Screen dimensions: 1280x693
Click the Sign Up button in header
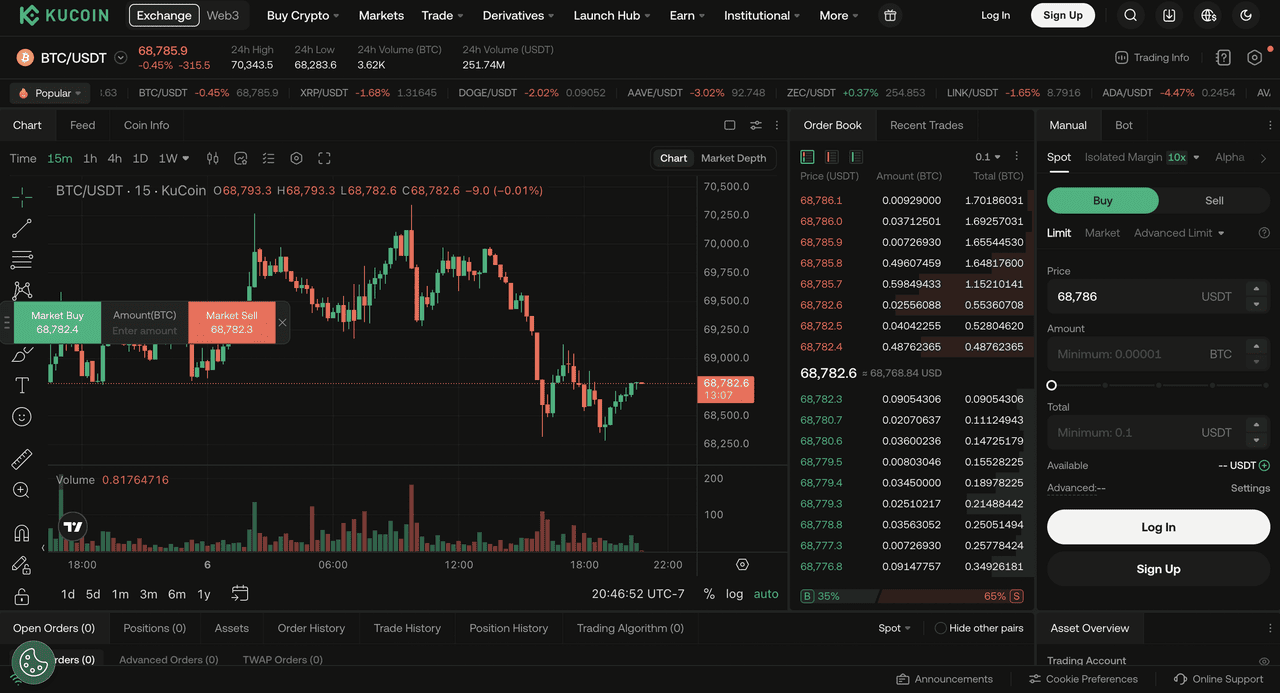1062,15
